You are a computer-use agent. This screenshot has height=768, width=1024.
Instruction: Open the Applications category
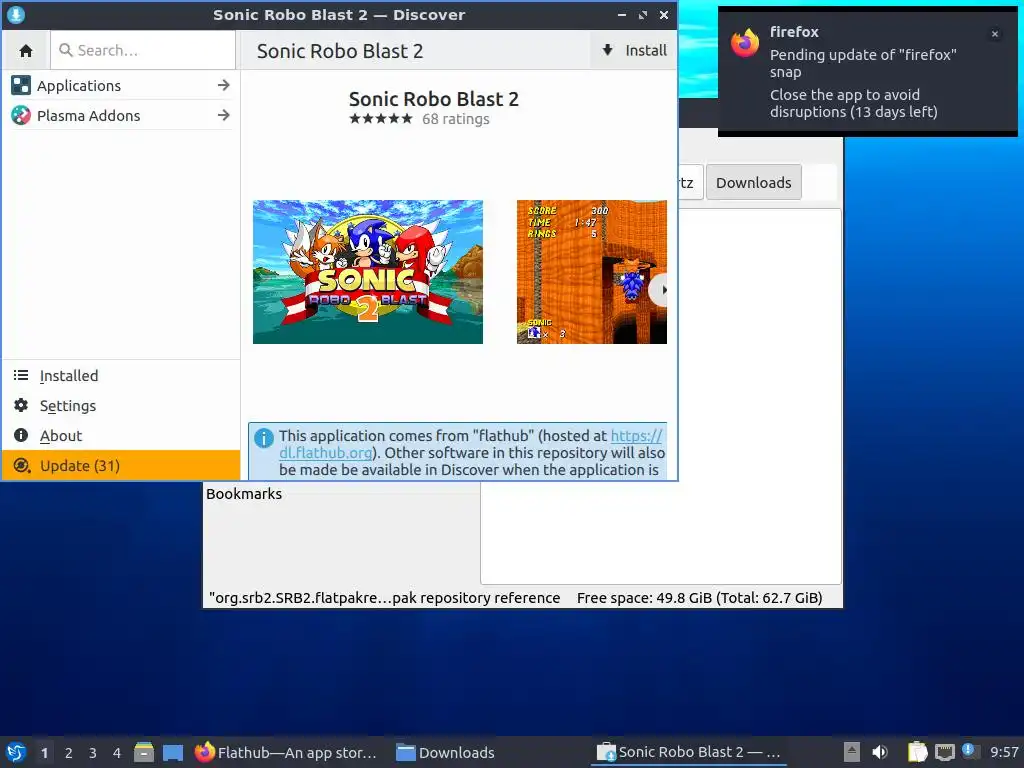[x=121, y=86]
